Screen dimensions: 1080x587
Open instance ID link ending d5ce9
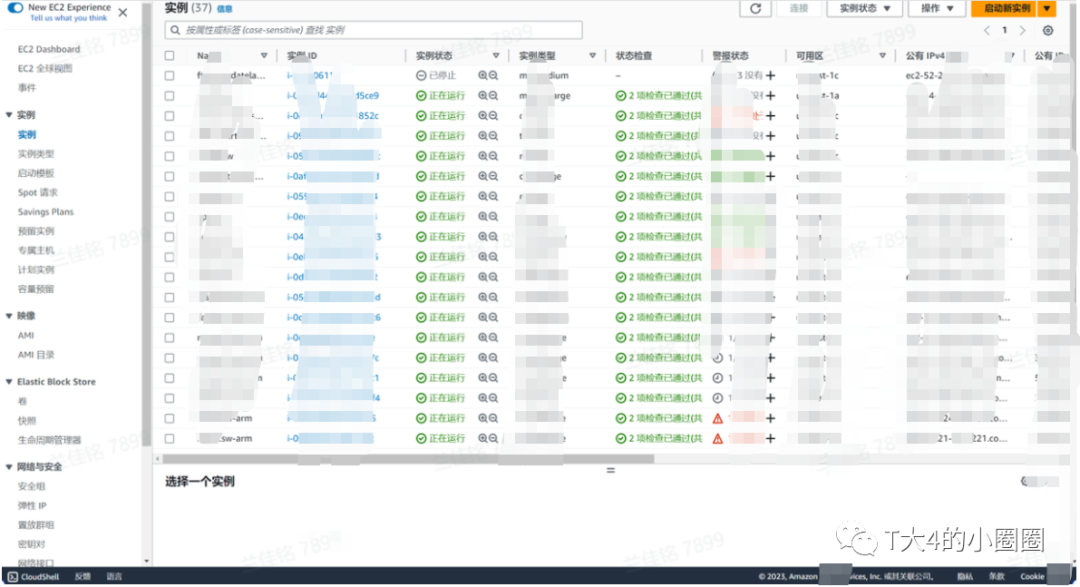pos(333,96)
